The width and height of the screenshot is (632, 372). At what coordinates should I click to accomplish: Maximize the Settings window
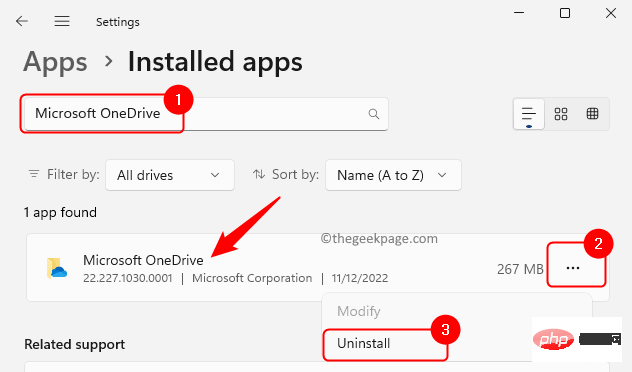[x=565, y=13]
